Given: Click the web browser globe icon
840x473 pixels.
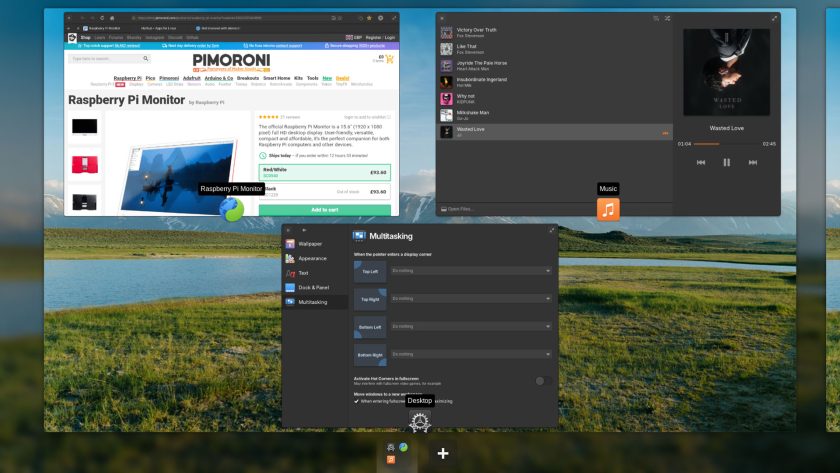Looking at the screenshot, I should (x=231, y=209).
